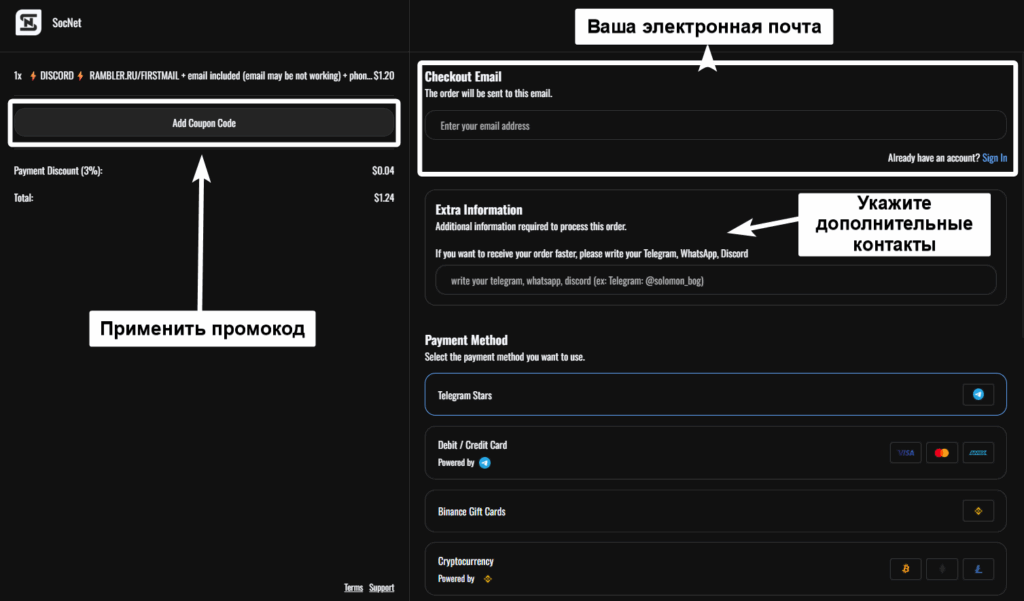This screenshot has height=601, width=1024.
Task: Click the Bitcoin icon
Action: pos(905,569)
